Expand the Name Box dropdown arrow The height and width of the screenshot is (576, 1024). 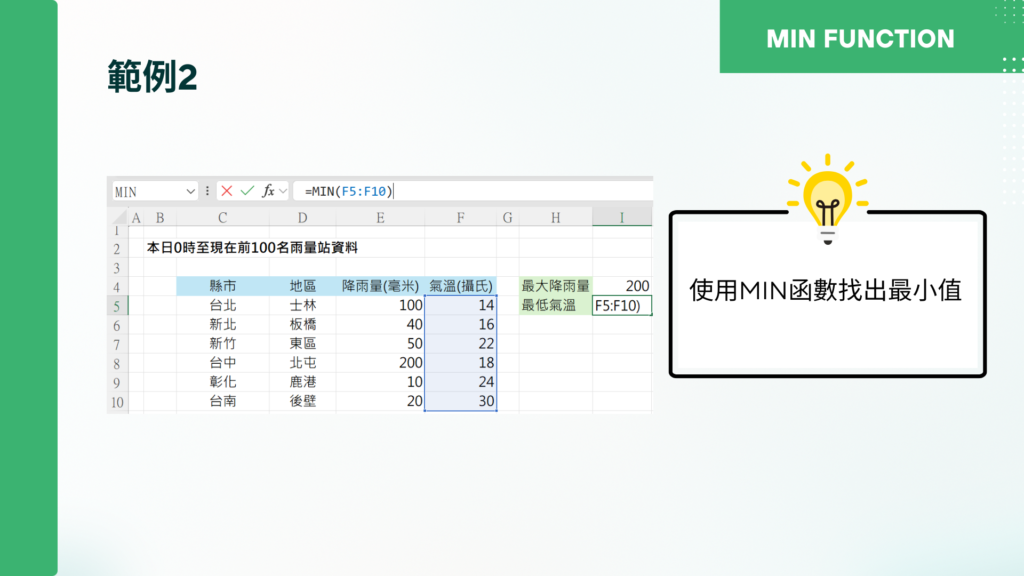tap(190, 191)
